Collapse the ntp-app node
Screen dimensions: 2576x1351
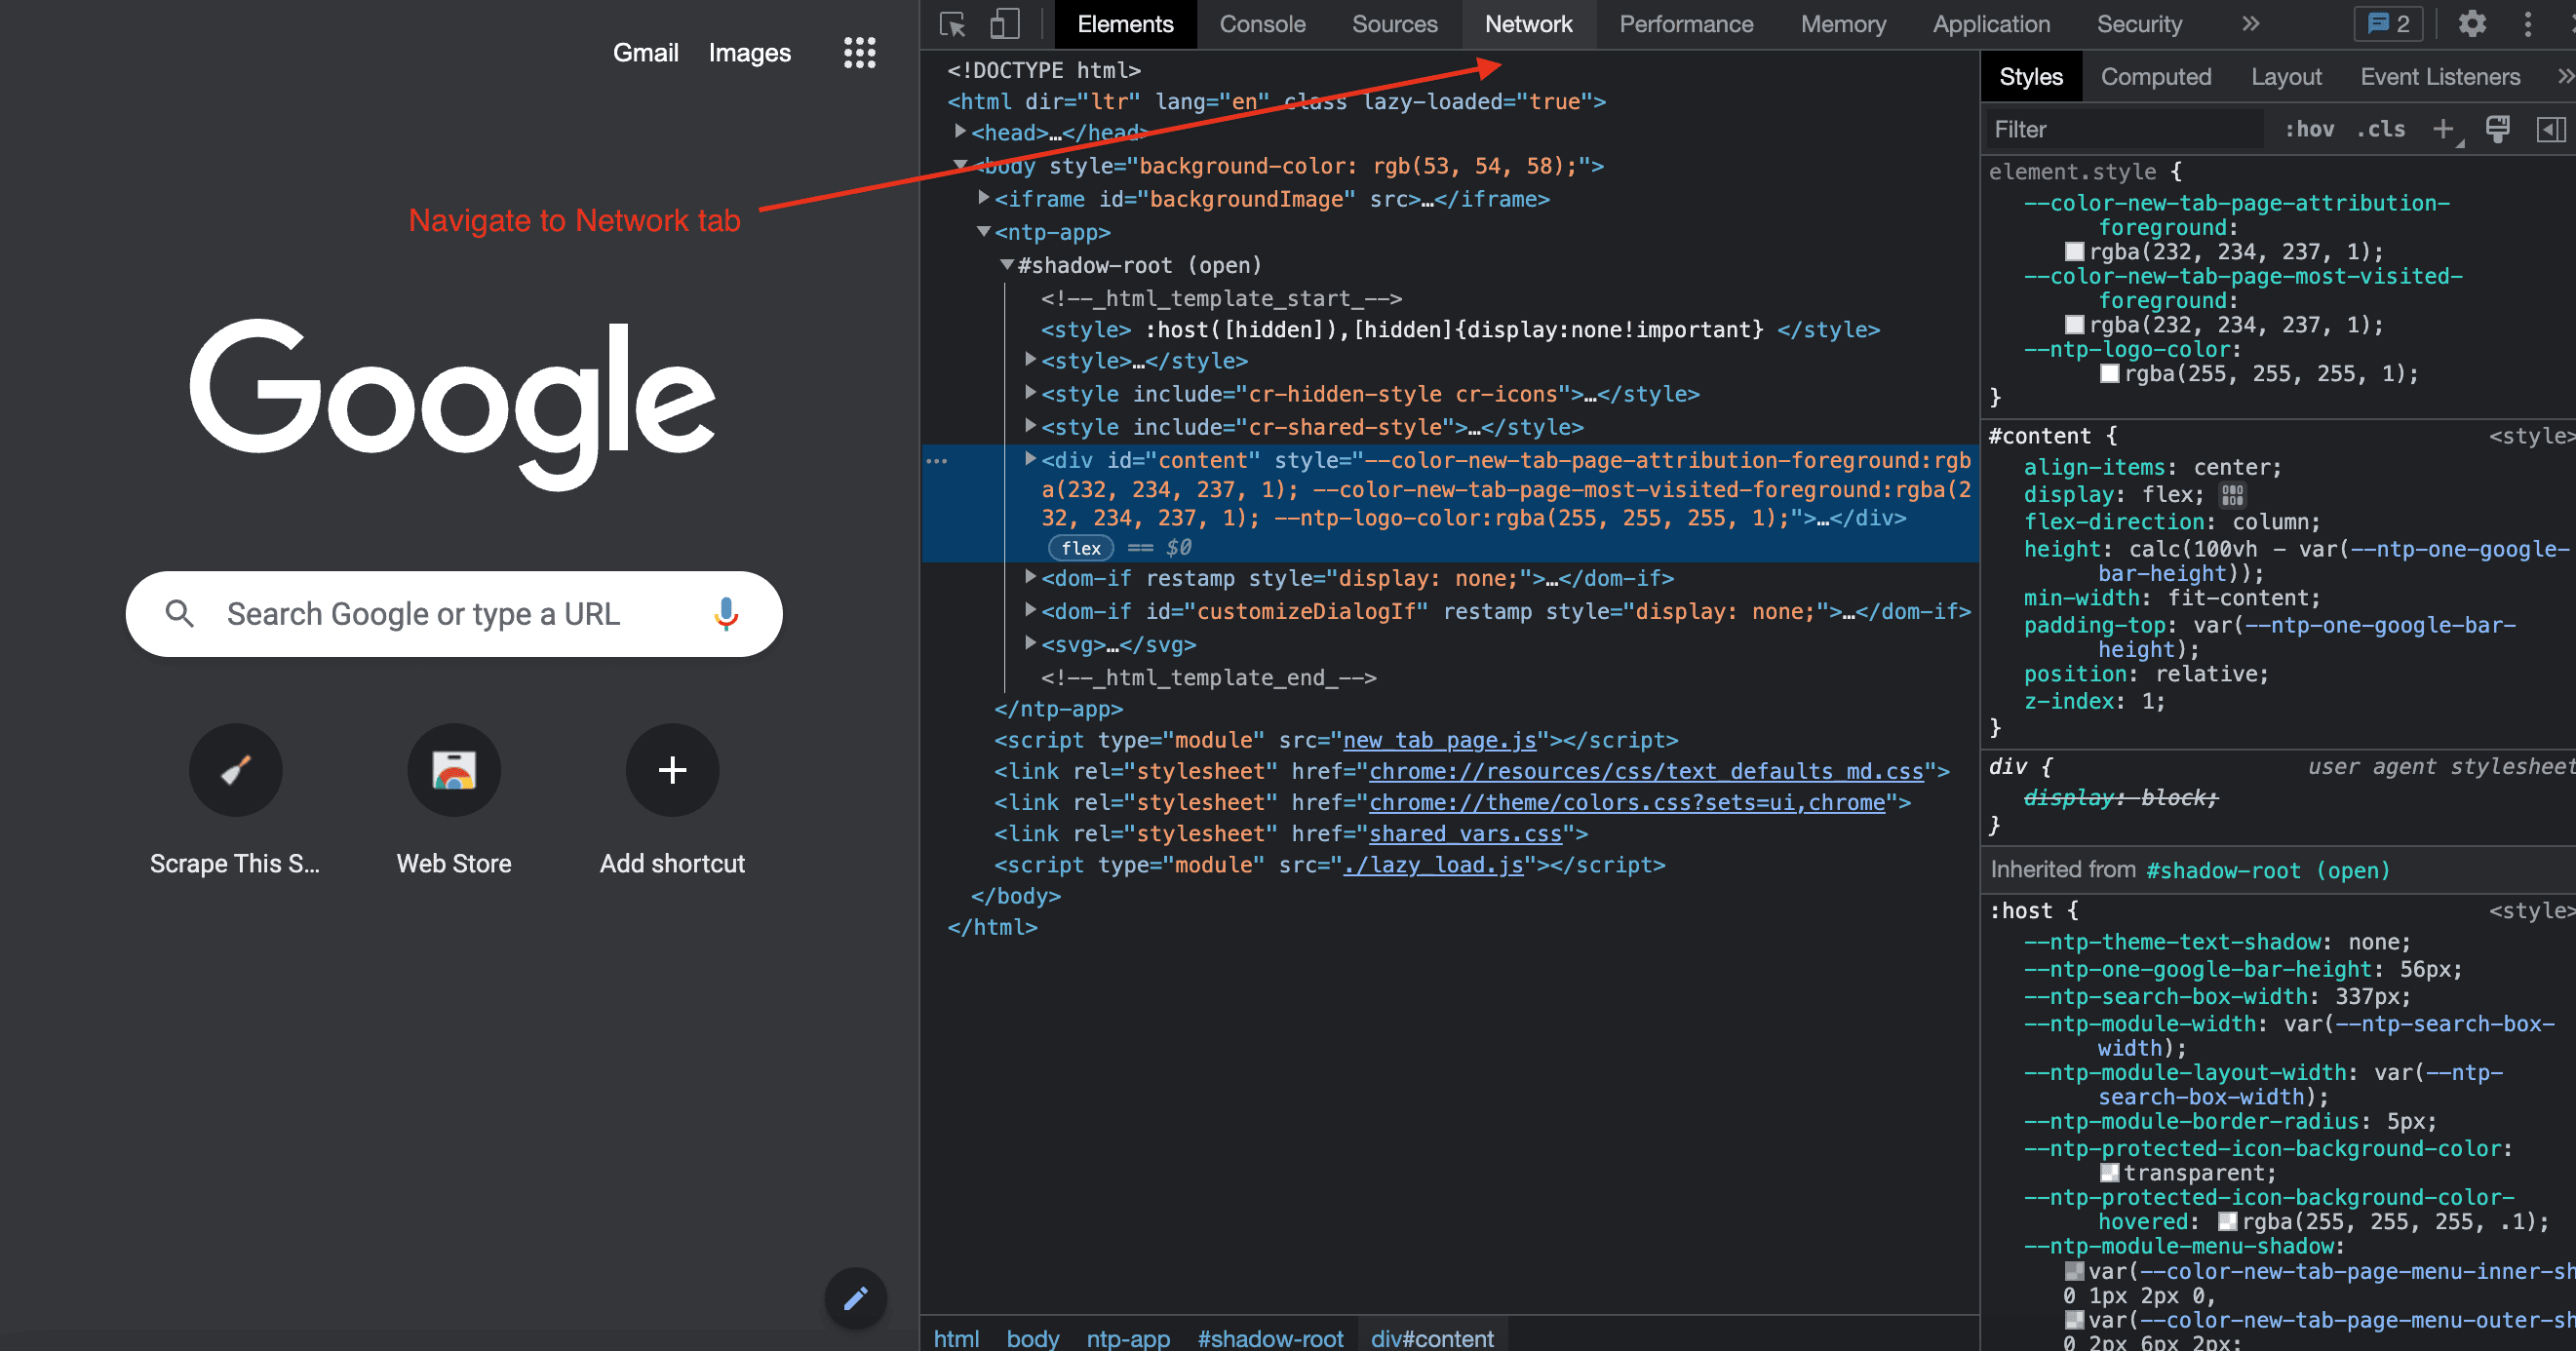984,231
